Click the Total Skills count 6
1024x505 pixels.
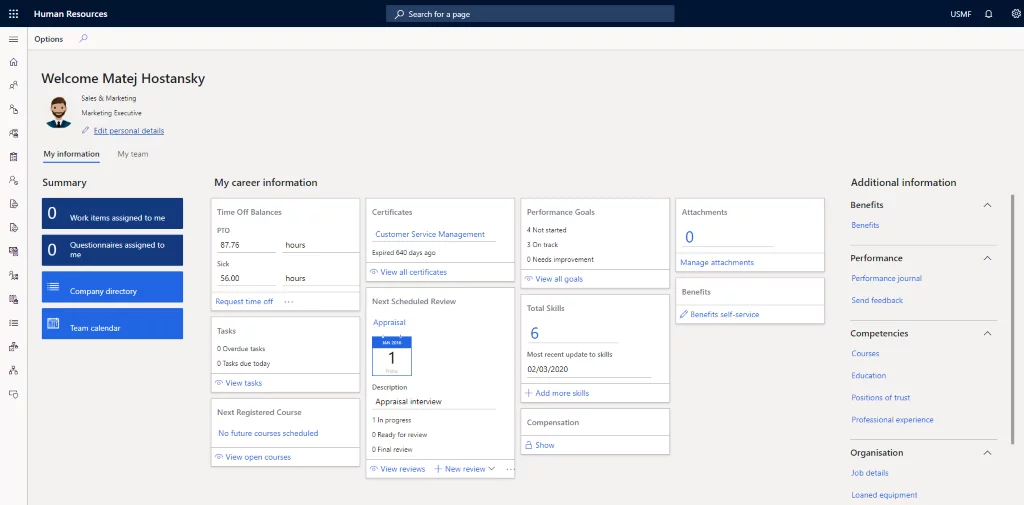click(x=534, y=334)
